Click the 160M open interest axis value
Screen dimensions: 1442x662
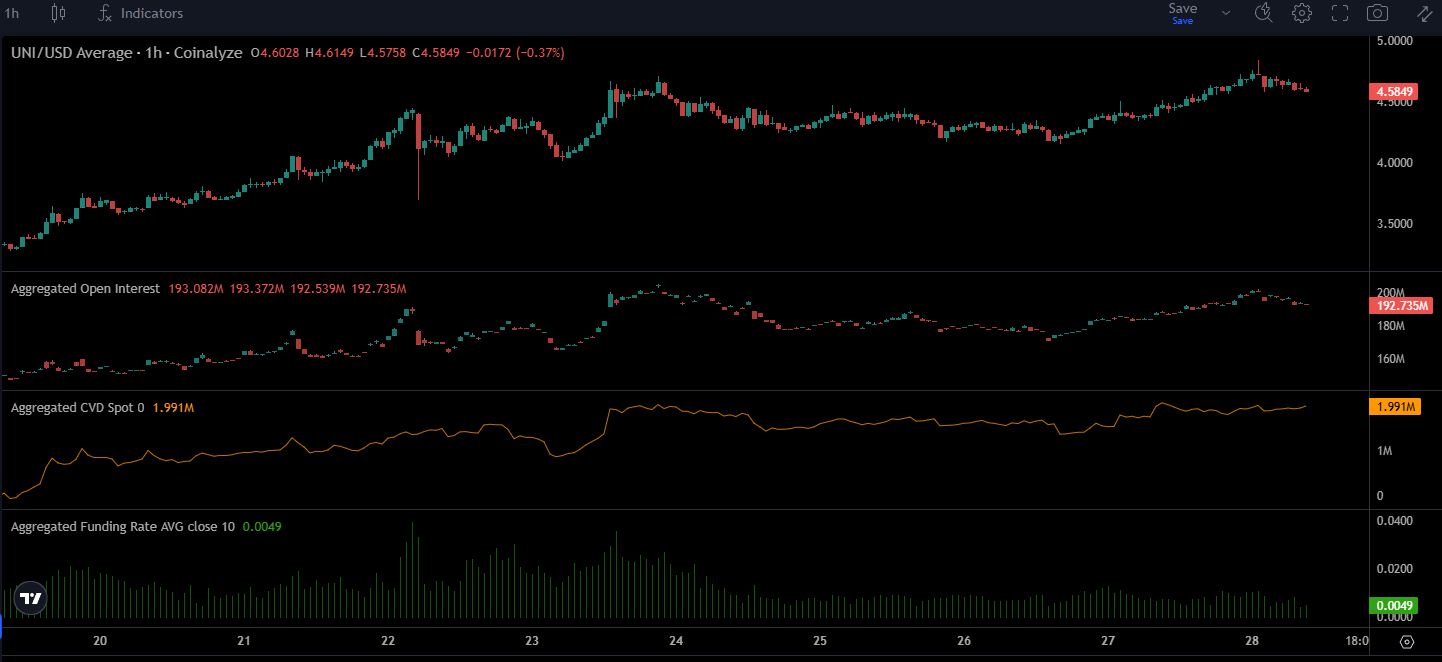1391,359
